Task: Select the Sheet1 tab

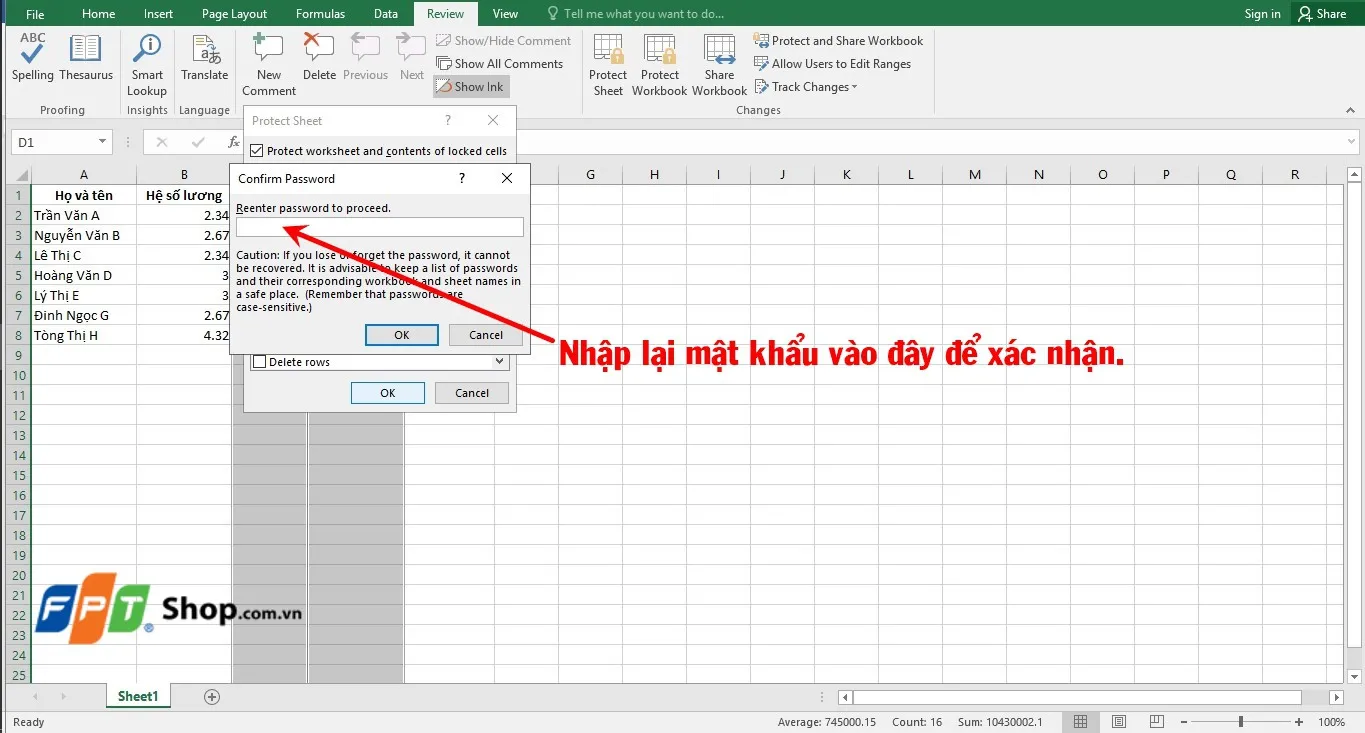Action: [x=138, y=696]
